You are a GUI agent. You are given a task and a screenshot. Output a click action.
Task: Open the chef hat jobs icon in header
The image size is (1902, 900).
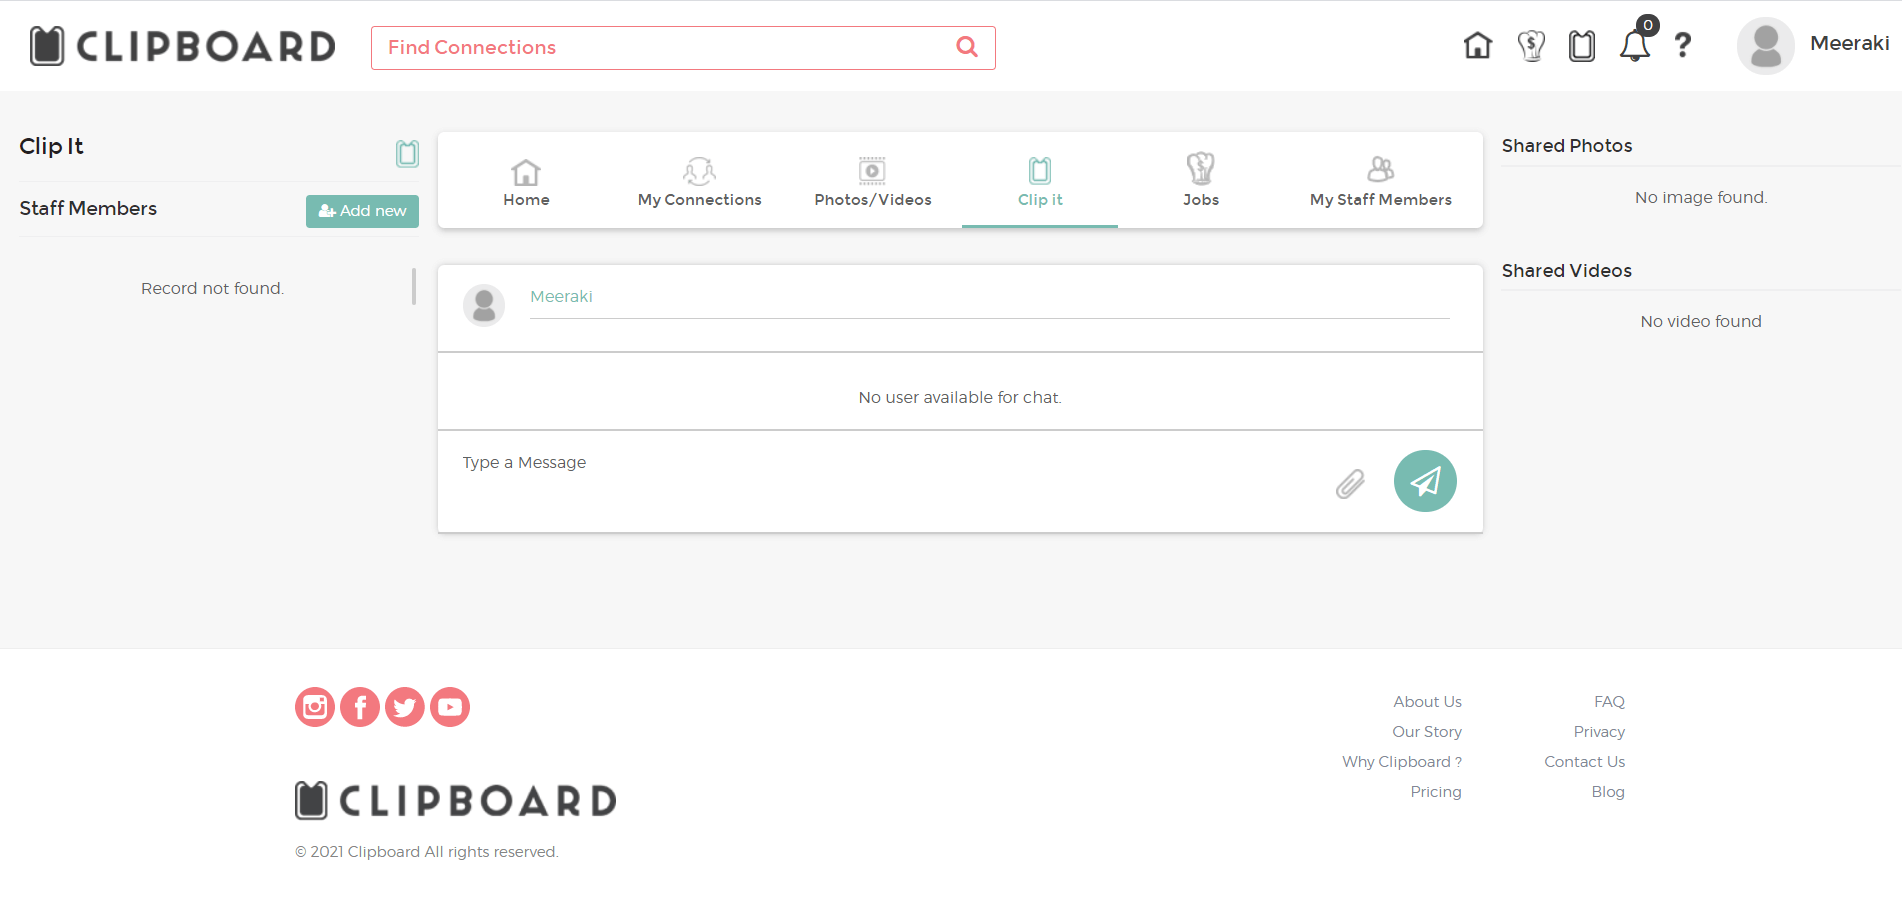tap(1530, 46)
